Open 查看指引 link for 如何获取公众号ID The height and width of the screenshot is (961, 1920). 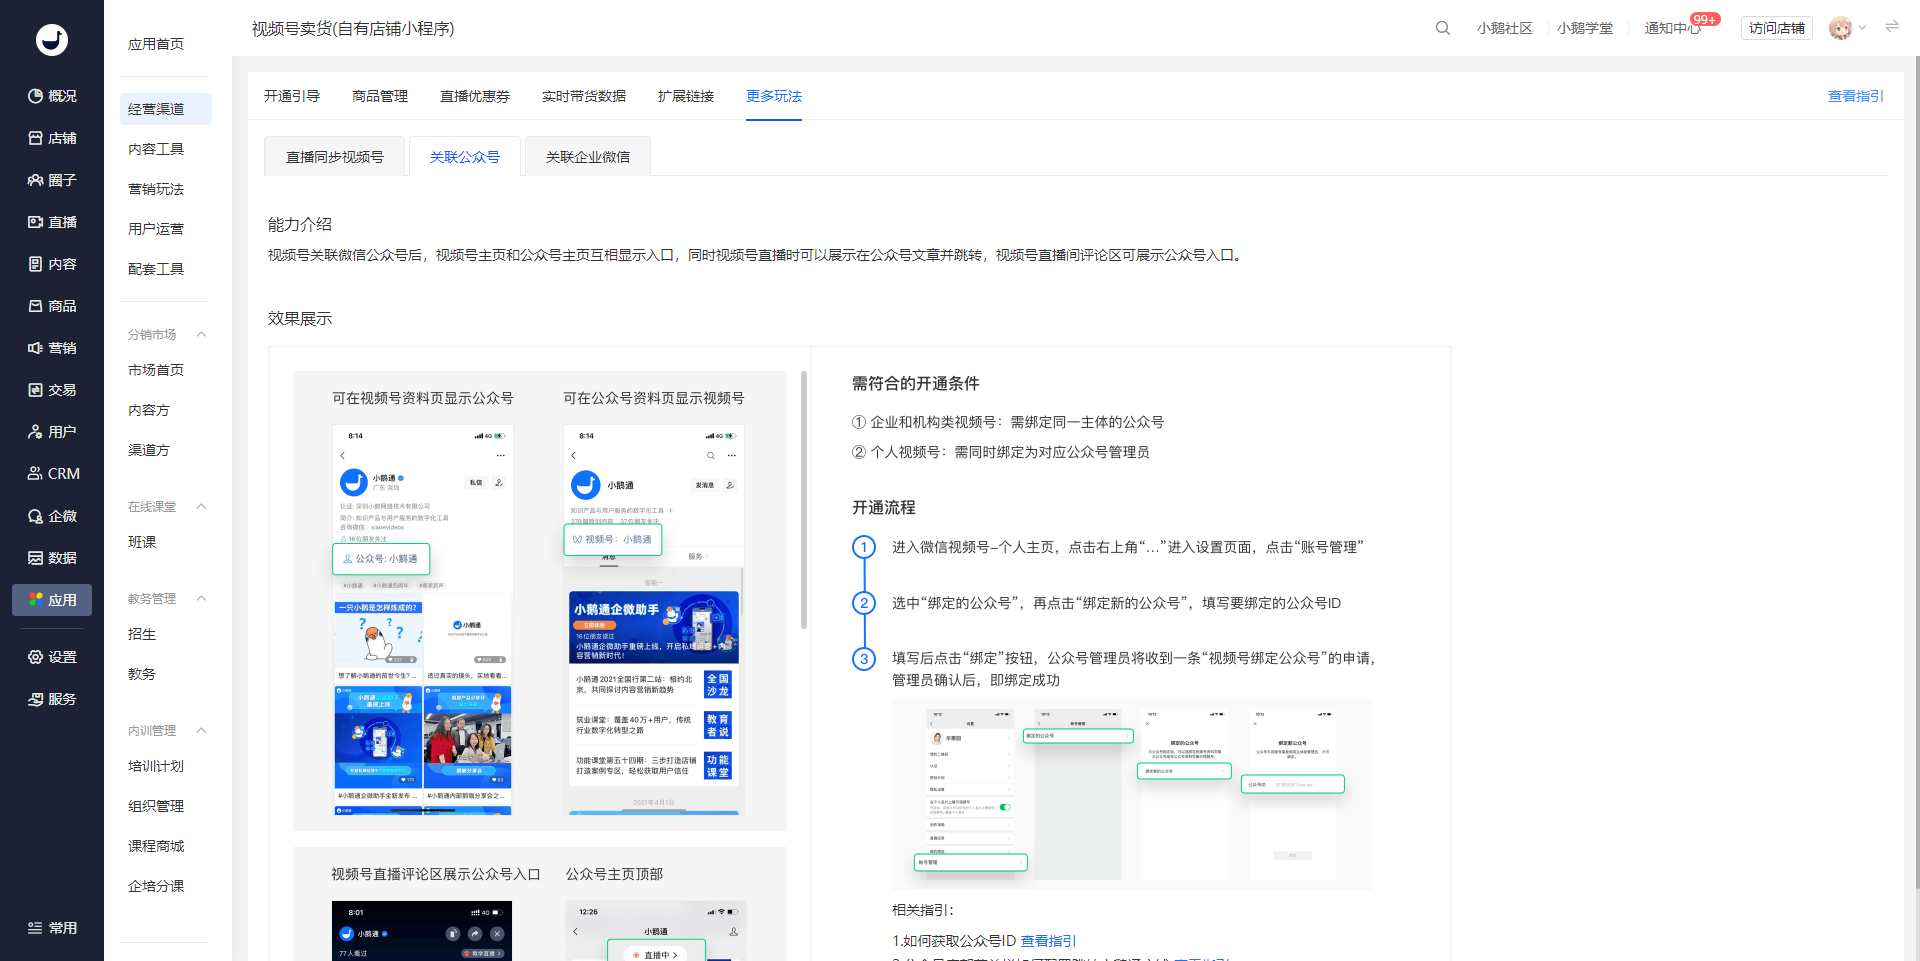coord(1048,941)
